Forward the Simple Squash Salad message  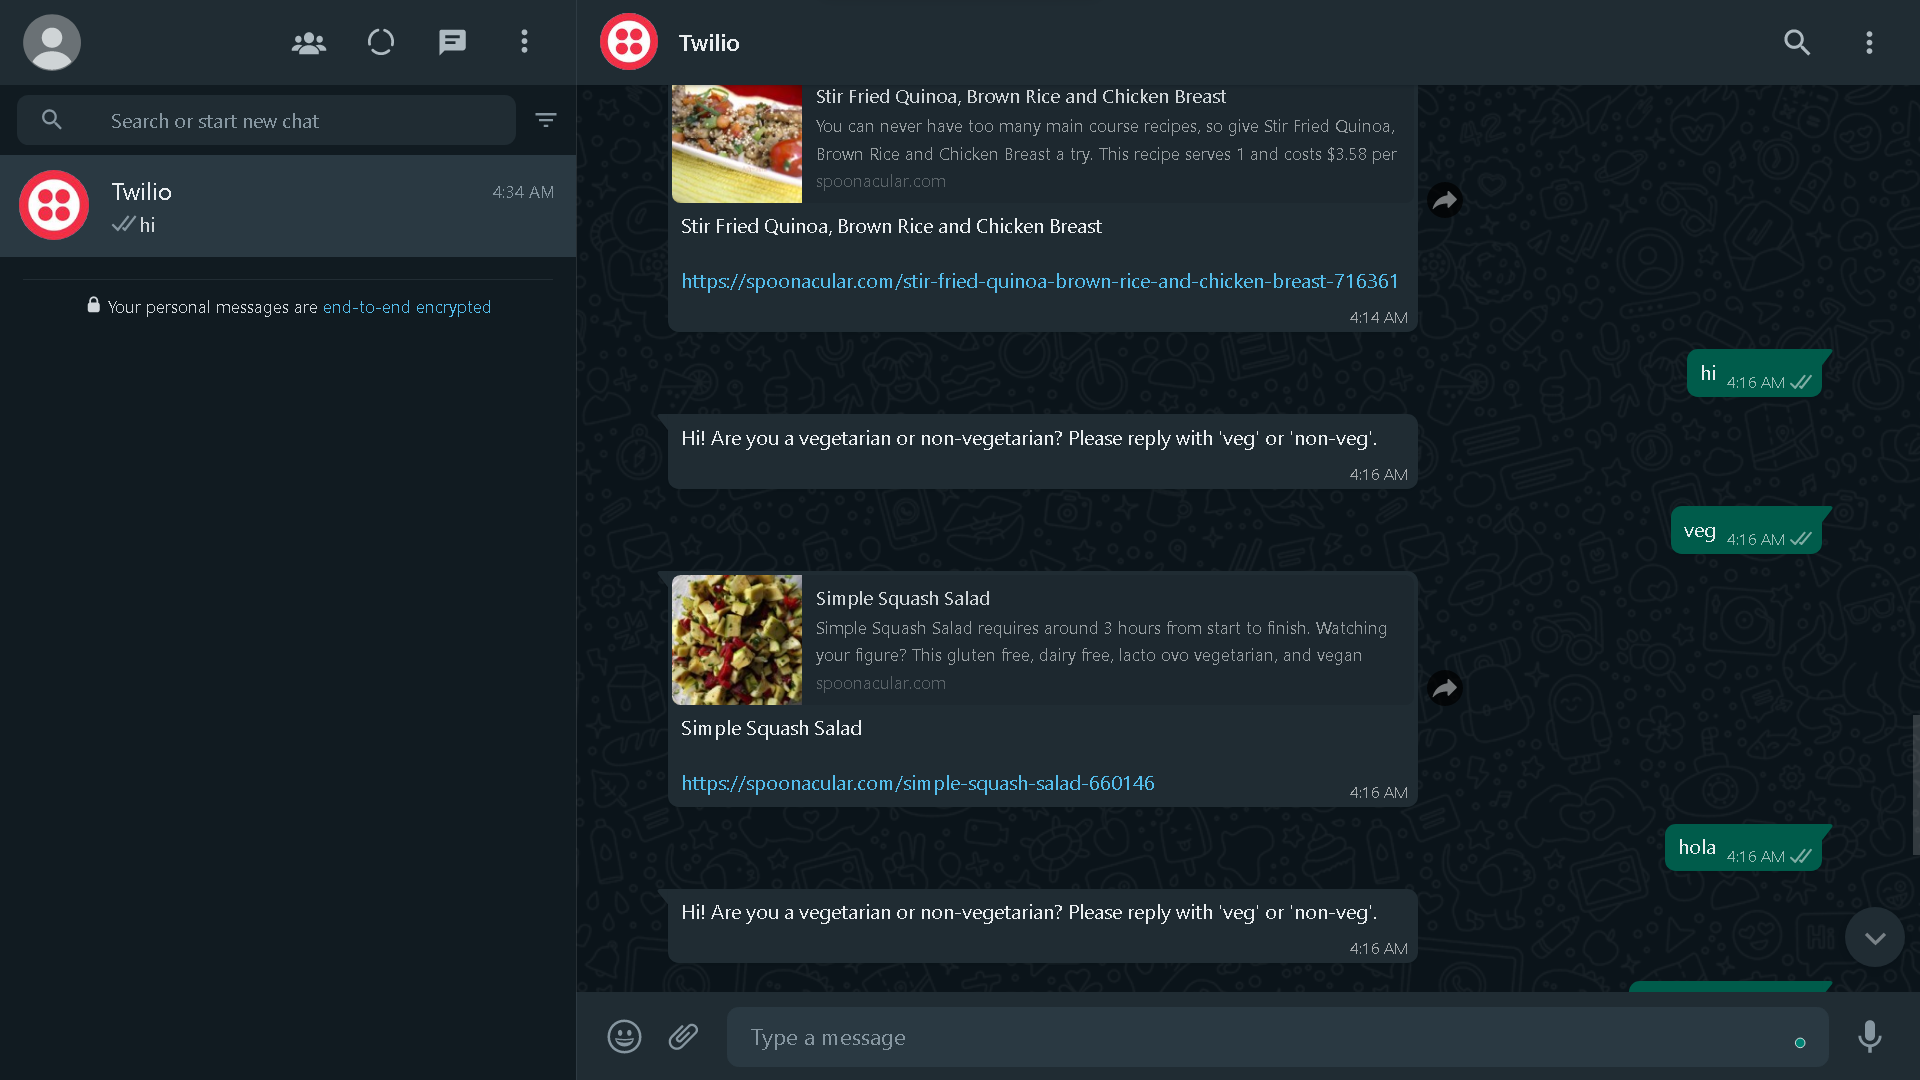click(1445, 688)
